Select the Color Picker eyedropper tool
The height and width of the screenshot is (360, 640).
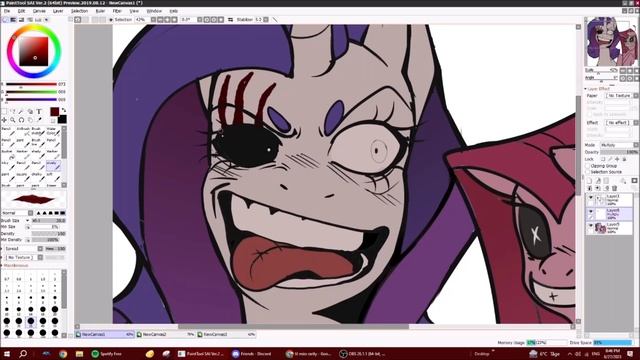coord(39,120)
